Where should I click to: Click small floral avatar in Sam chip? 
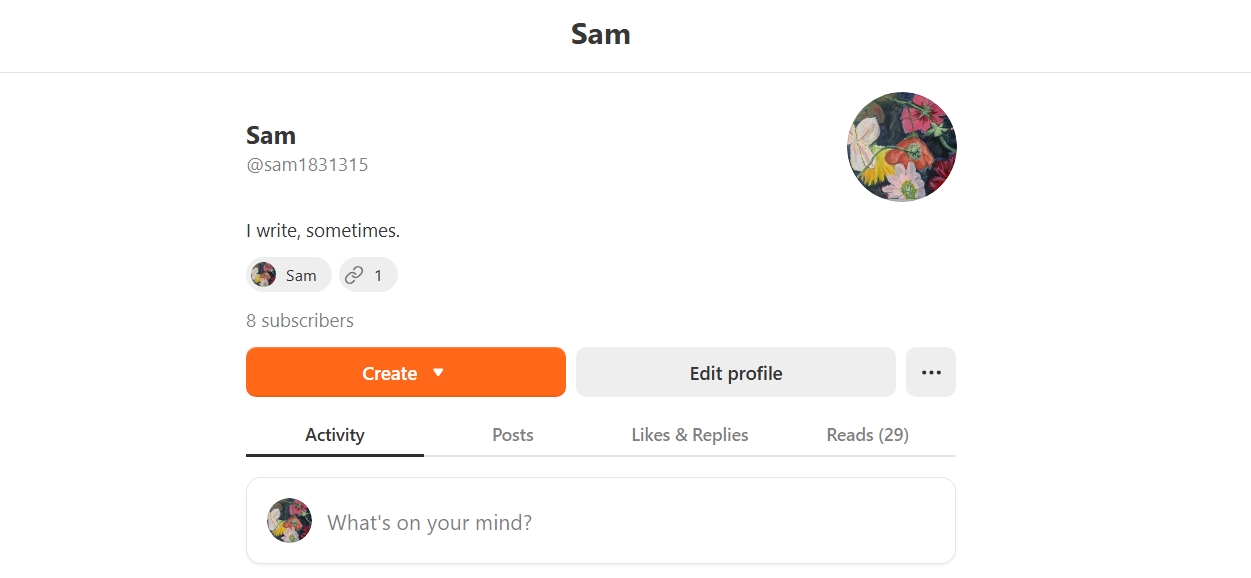264,275
